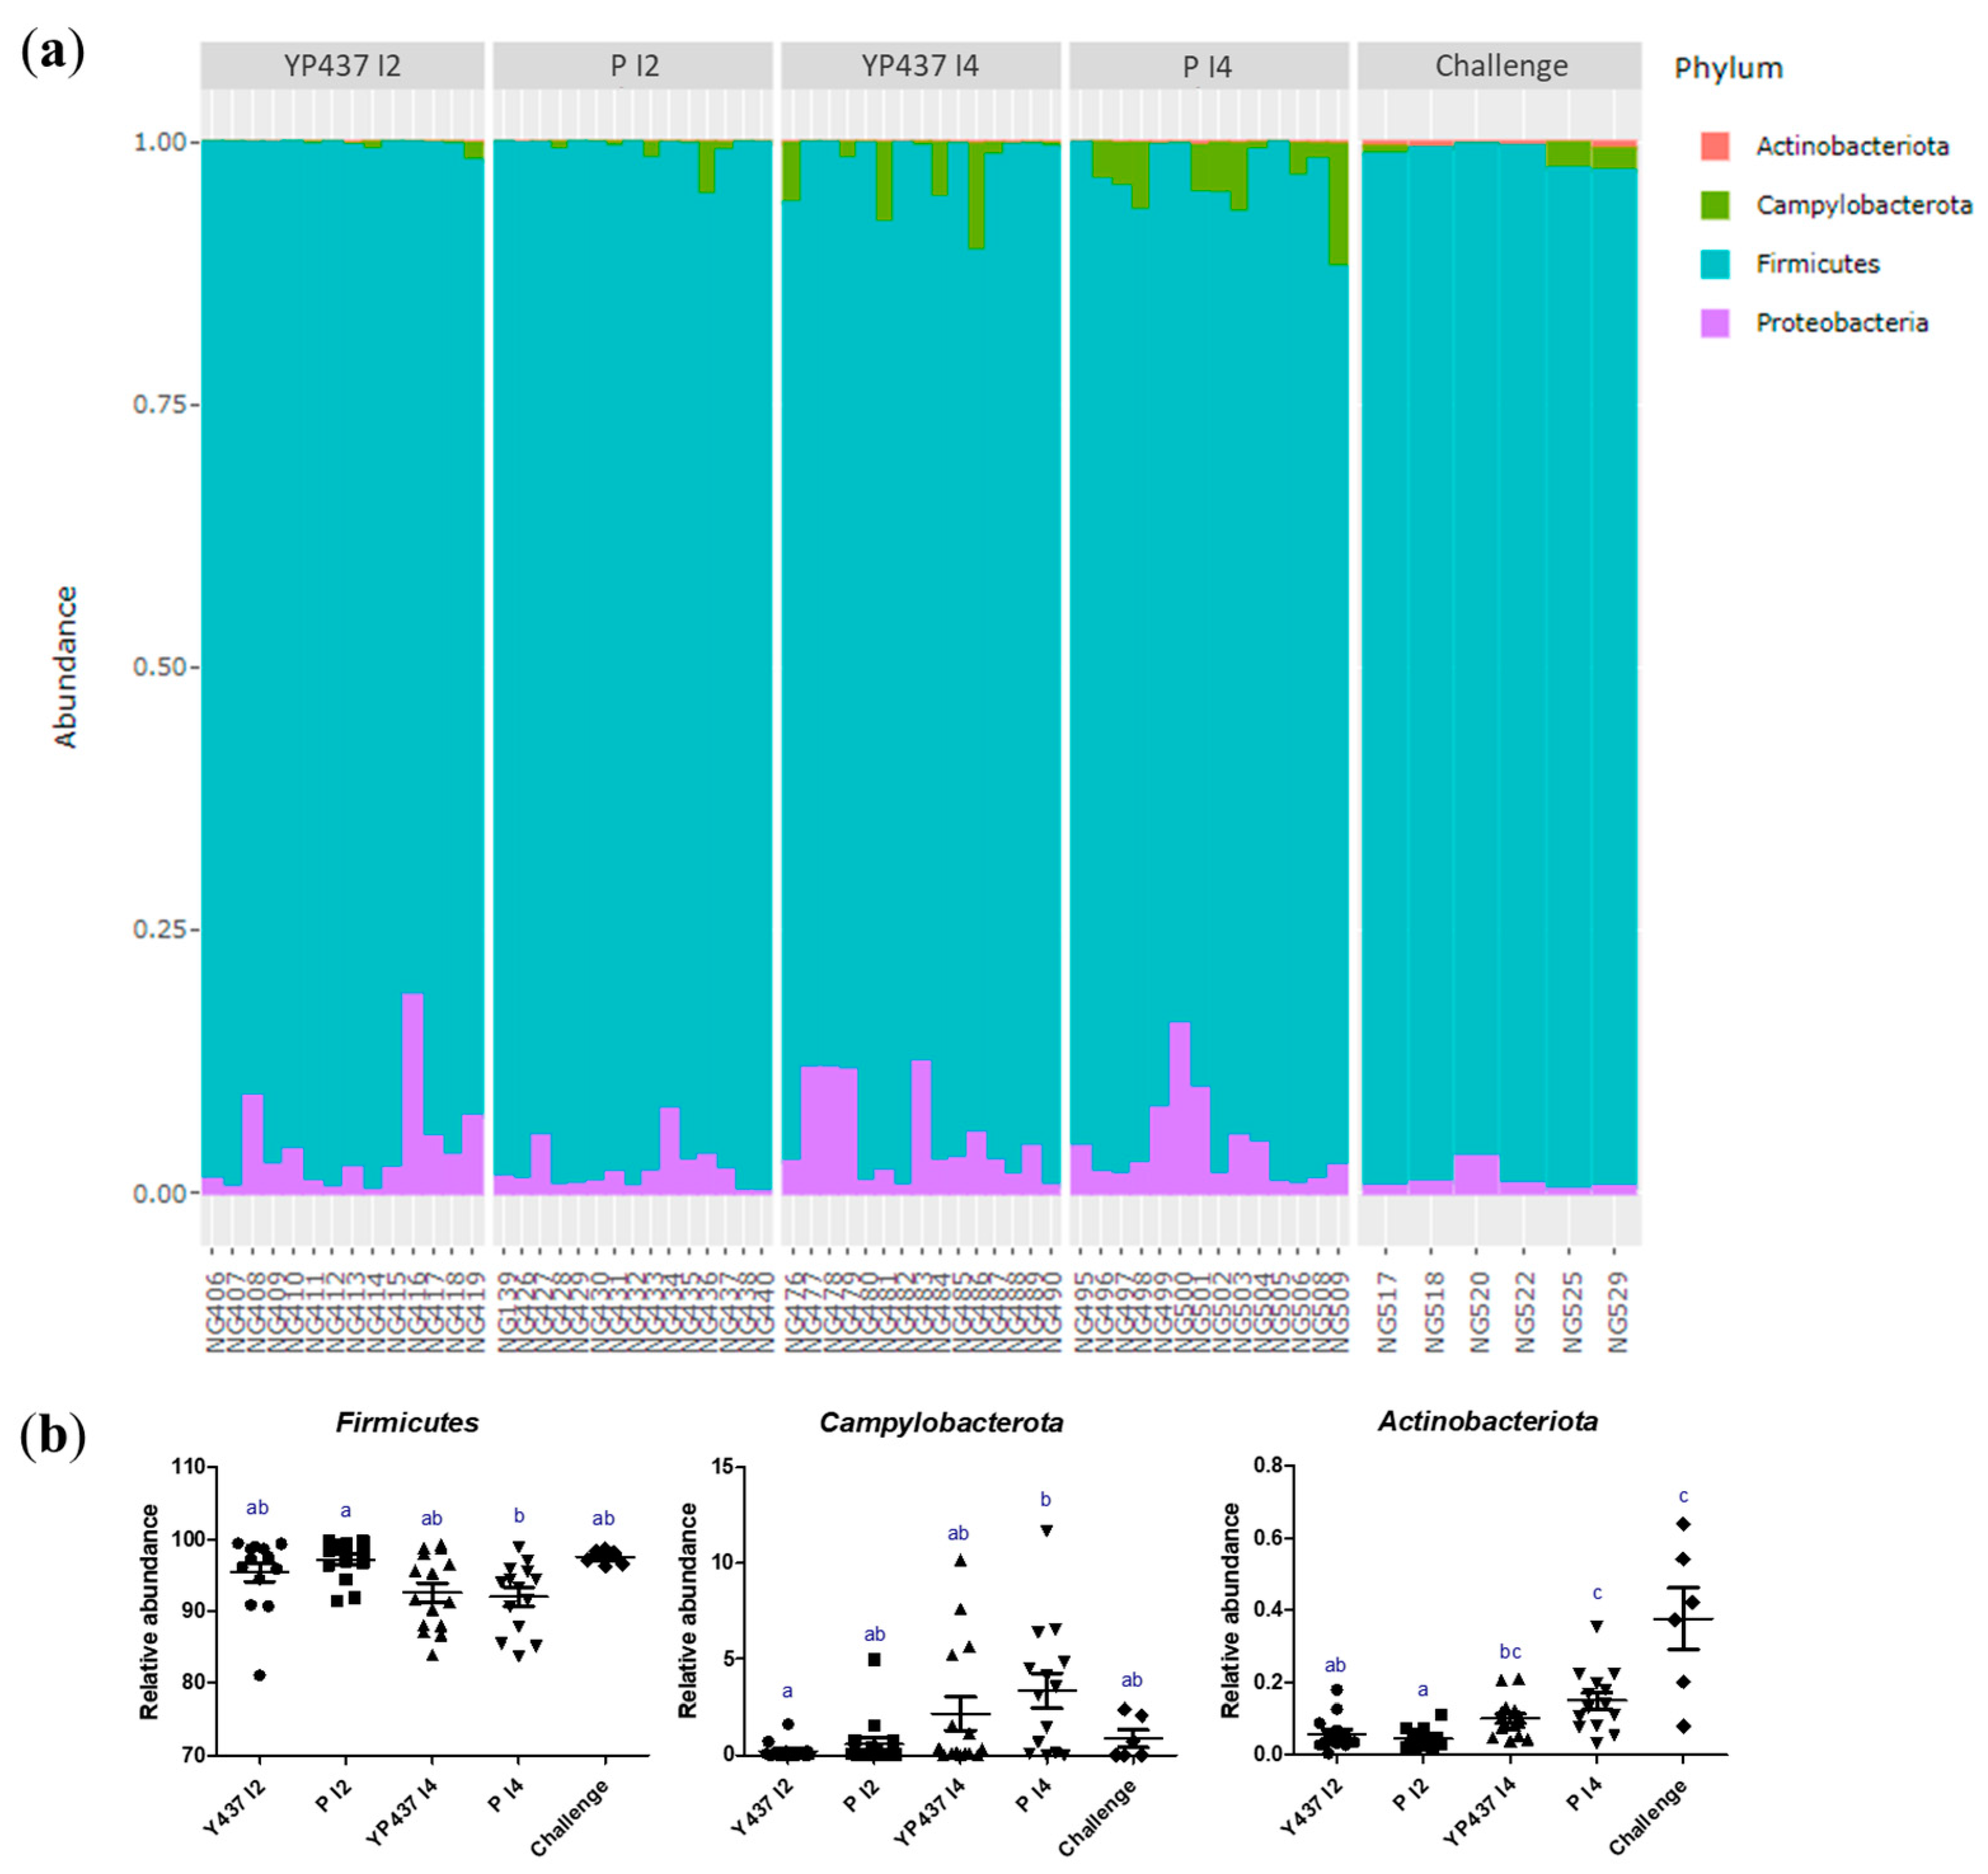This screenshot has width=1988, height=1874.
Task: Select the YP437 I2 facet header
Action: (x=342, y=66)
